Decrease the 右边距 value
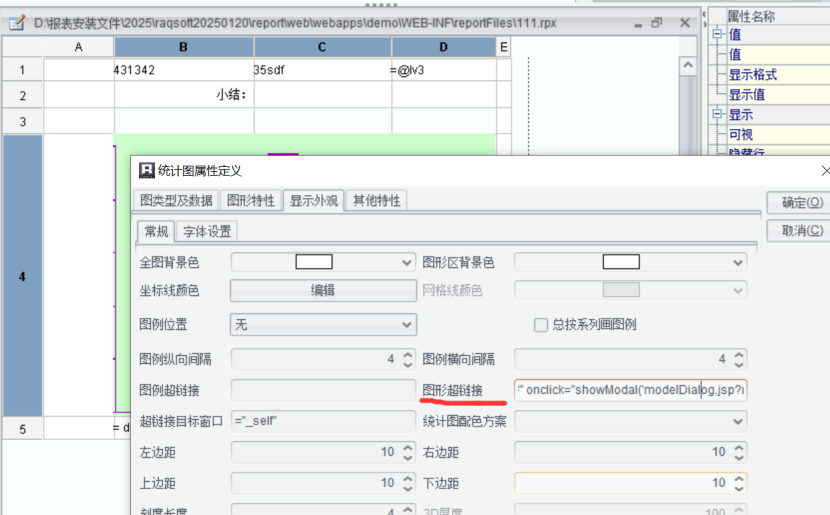 (739, 457)
